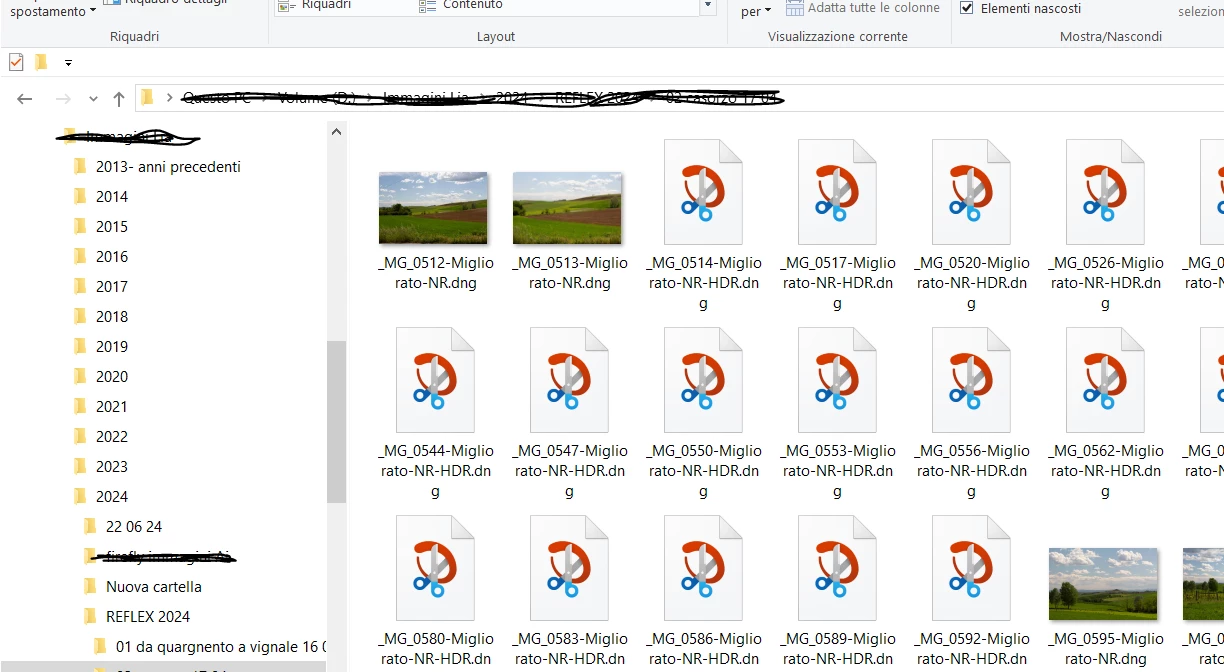Open the 22 06 24 subfolder
Viewport: 1224px width, 672px height.
click(x=134, y=527)
